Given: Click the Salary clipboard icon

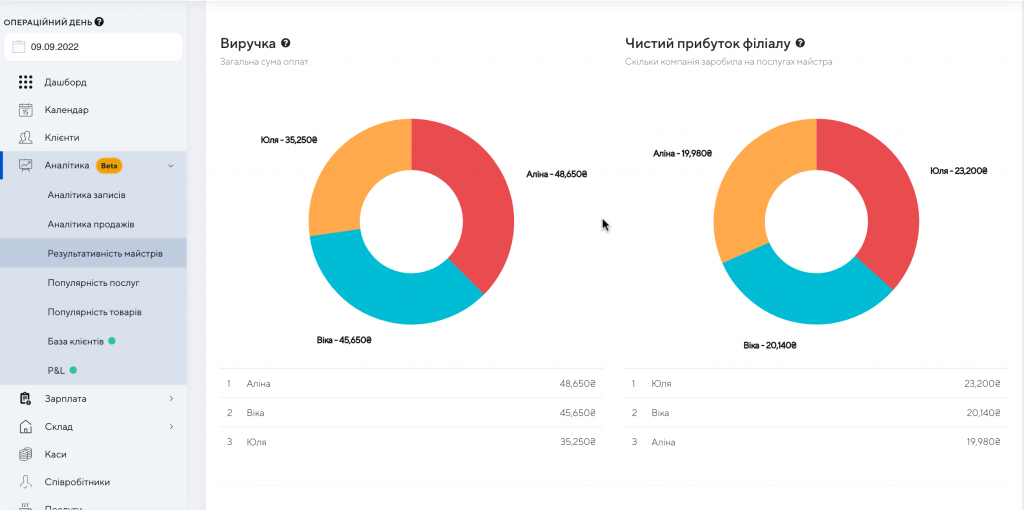Looking at the screenshot, I should [x=26, y=399].
